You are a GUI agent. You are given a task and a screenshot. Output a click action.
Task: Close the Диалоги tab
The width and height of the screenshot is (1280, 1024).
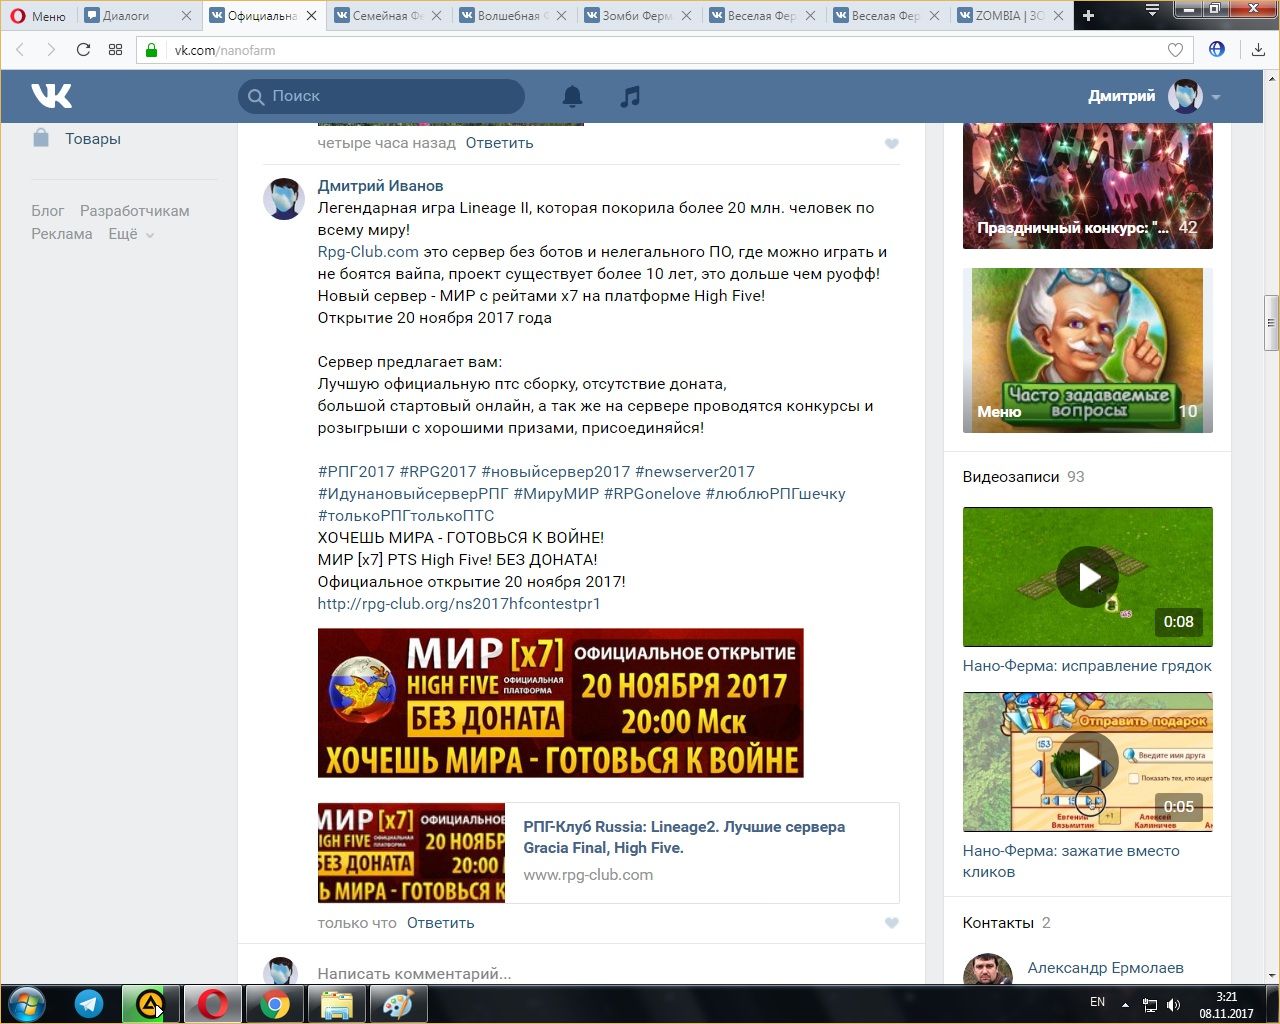point(186,15)
